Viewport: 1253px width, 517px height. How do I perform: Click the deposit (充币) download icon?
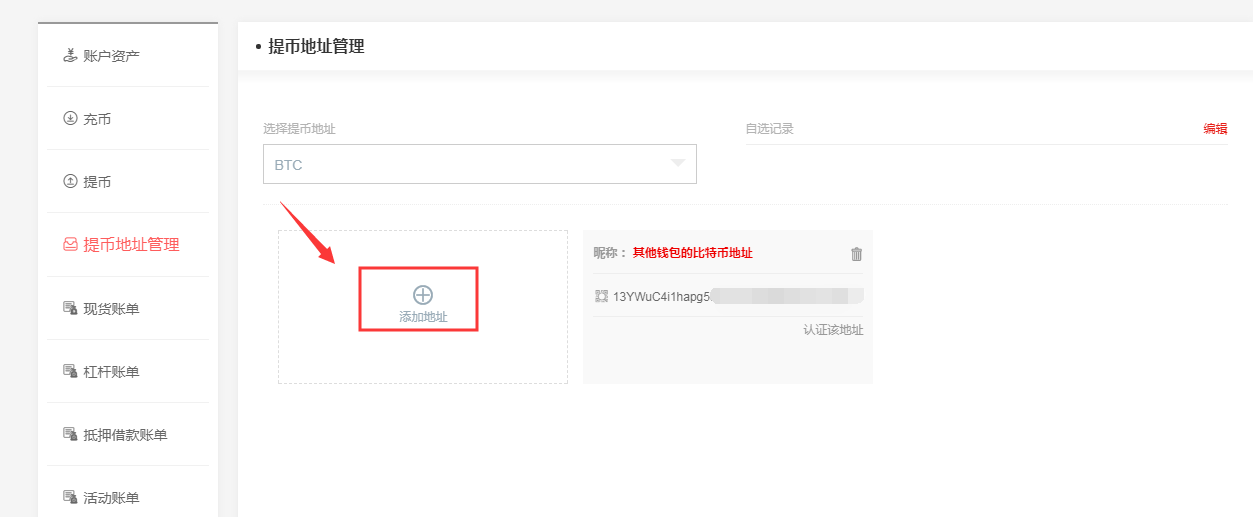click(70, 118)
